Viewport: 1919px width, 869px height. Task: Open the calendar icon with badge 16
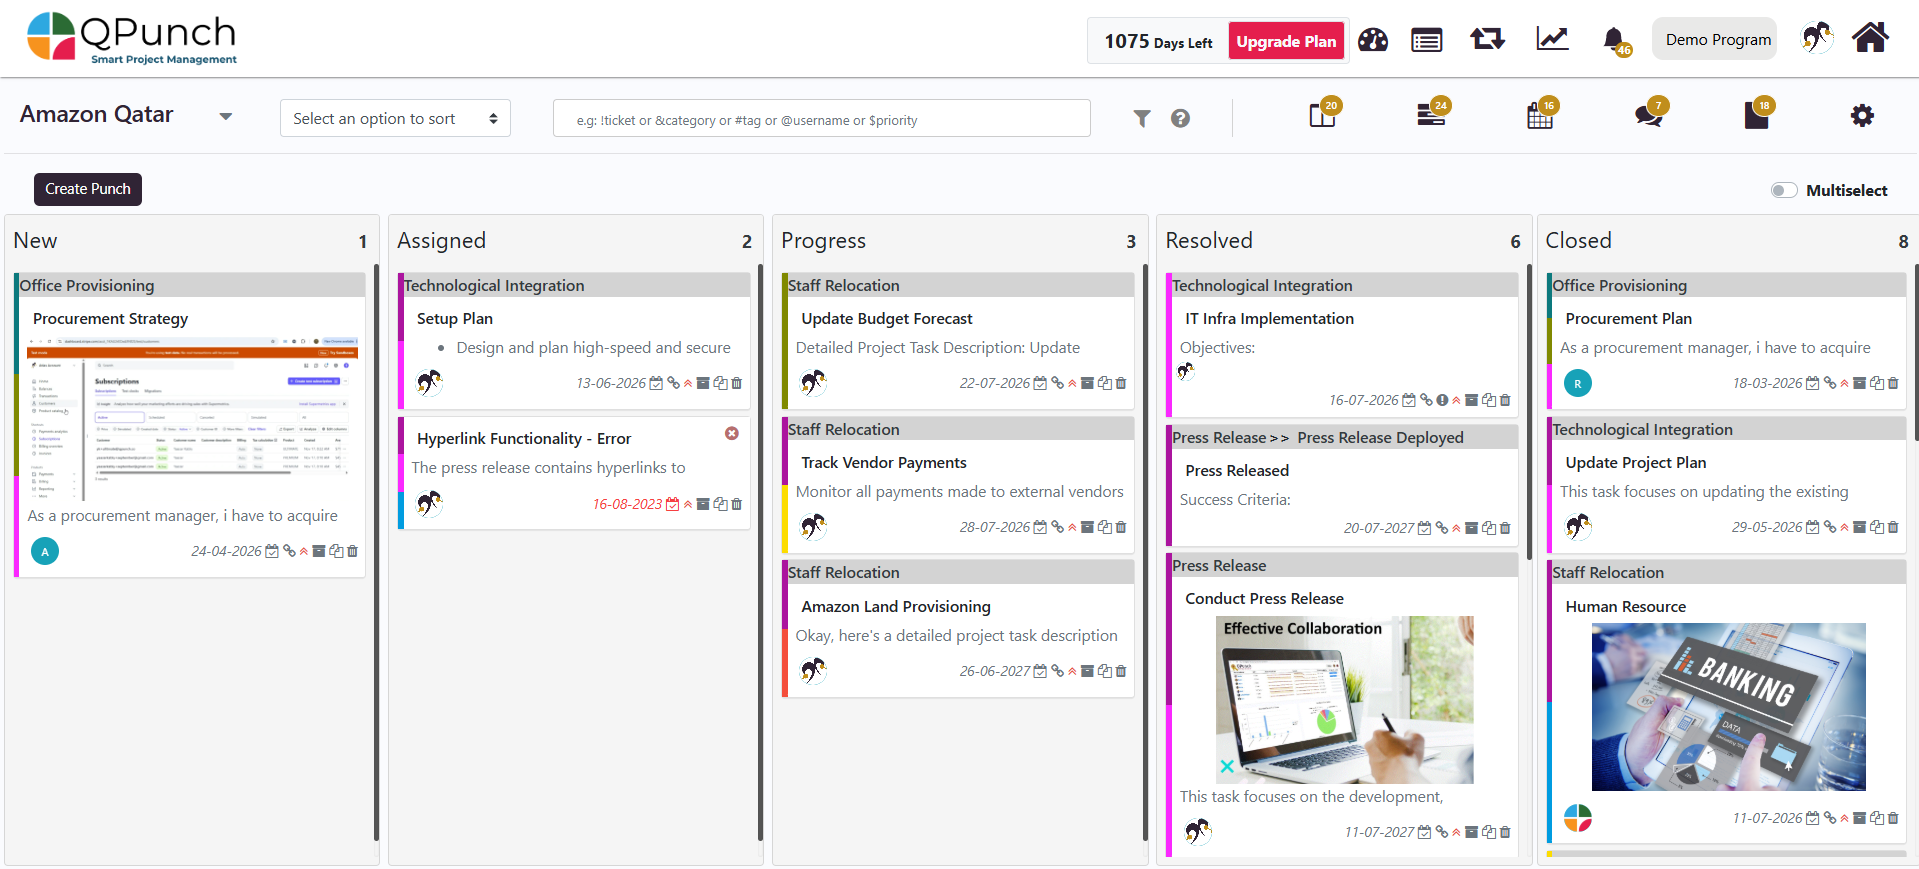1540,116
